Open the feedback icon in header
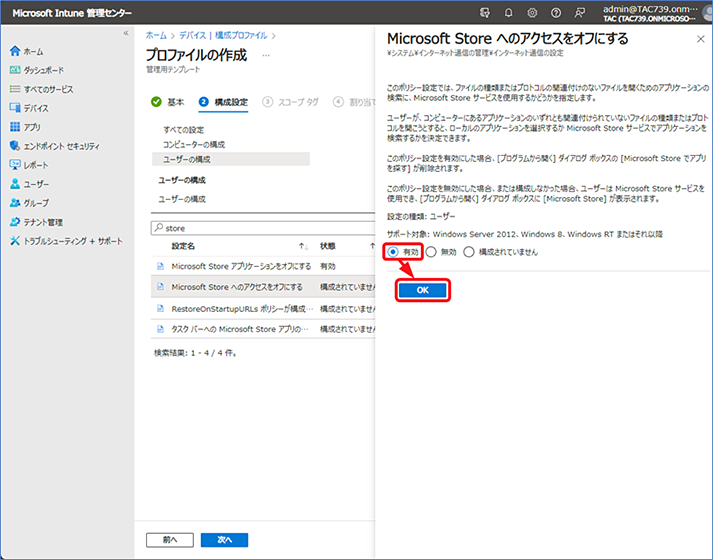 (579, 13)
